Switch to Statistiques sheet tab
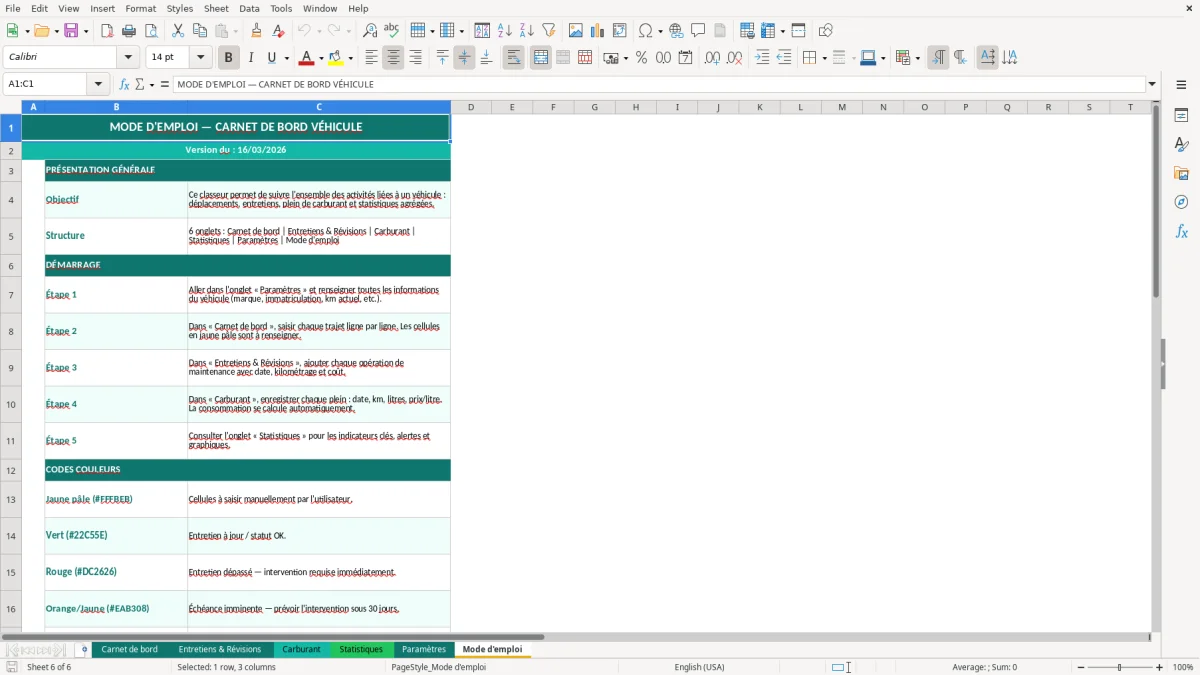1200x675 pixels. 361,649
